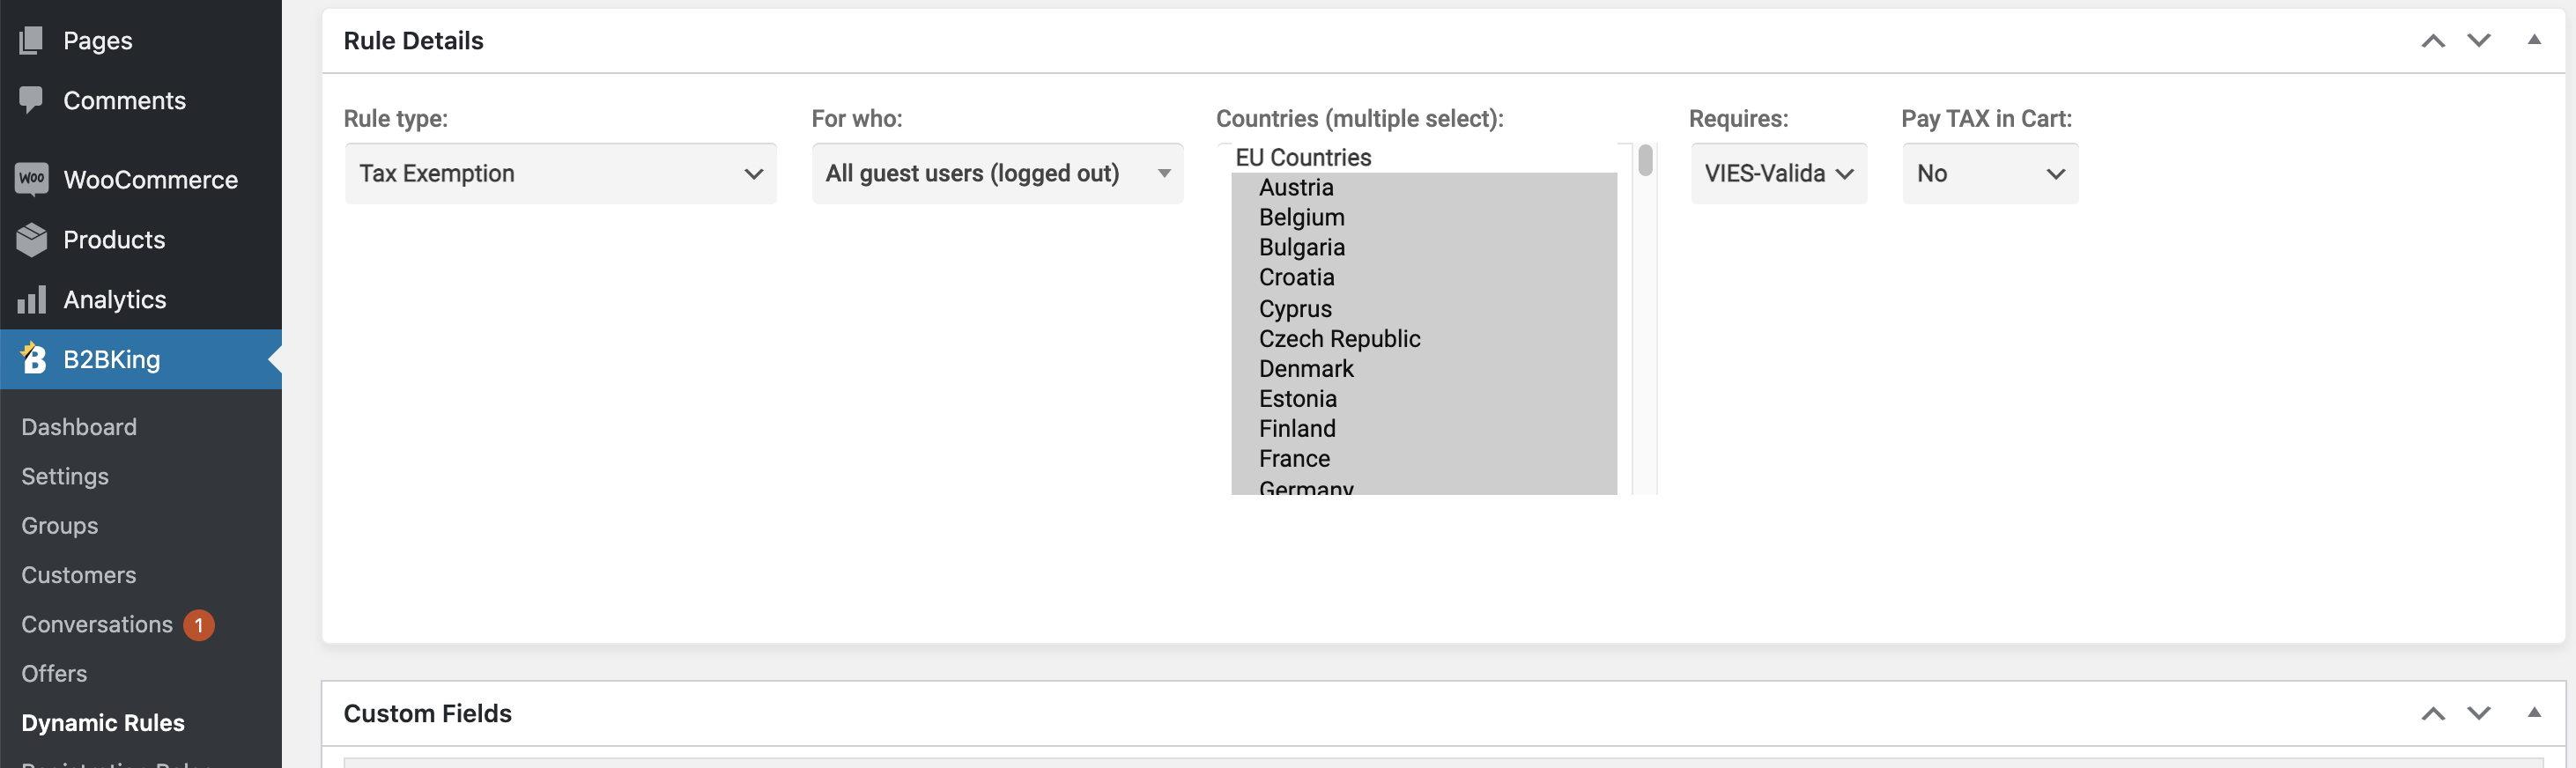Open the Requires dropdown
The height and width of the screenshot is (768, 2576).
[1778, 173]
